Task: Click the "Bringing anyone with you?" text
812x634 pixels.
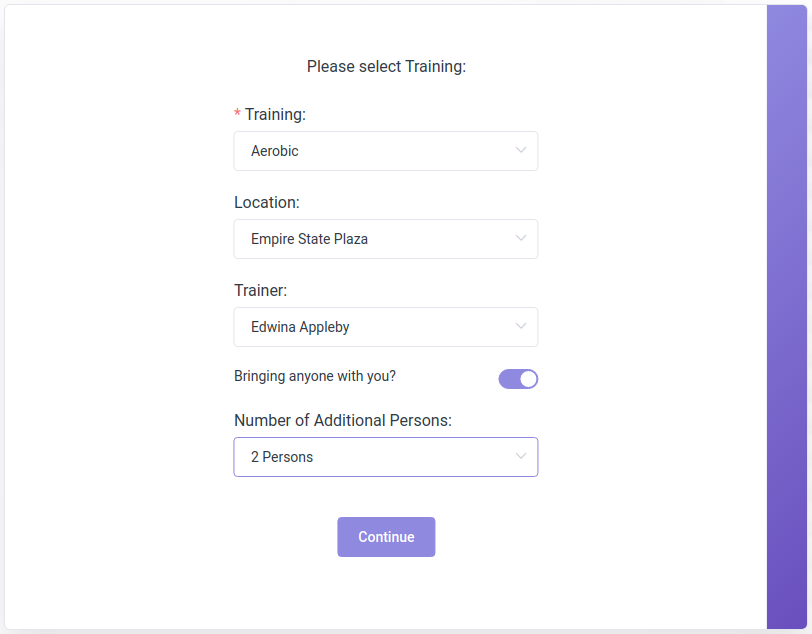Action: pyautogui.click(x=315, y=377)
